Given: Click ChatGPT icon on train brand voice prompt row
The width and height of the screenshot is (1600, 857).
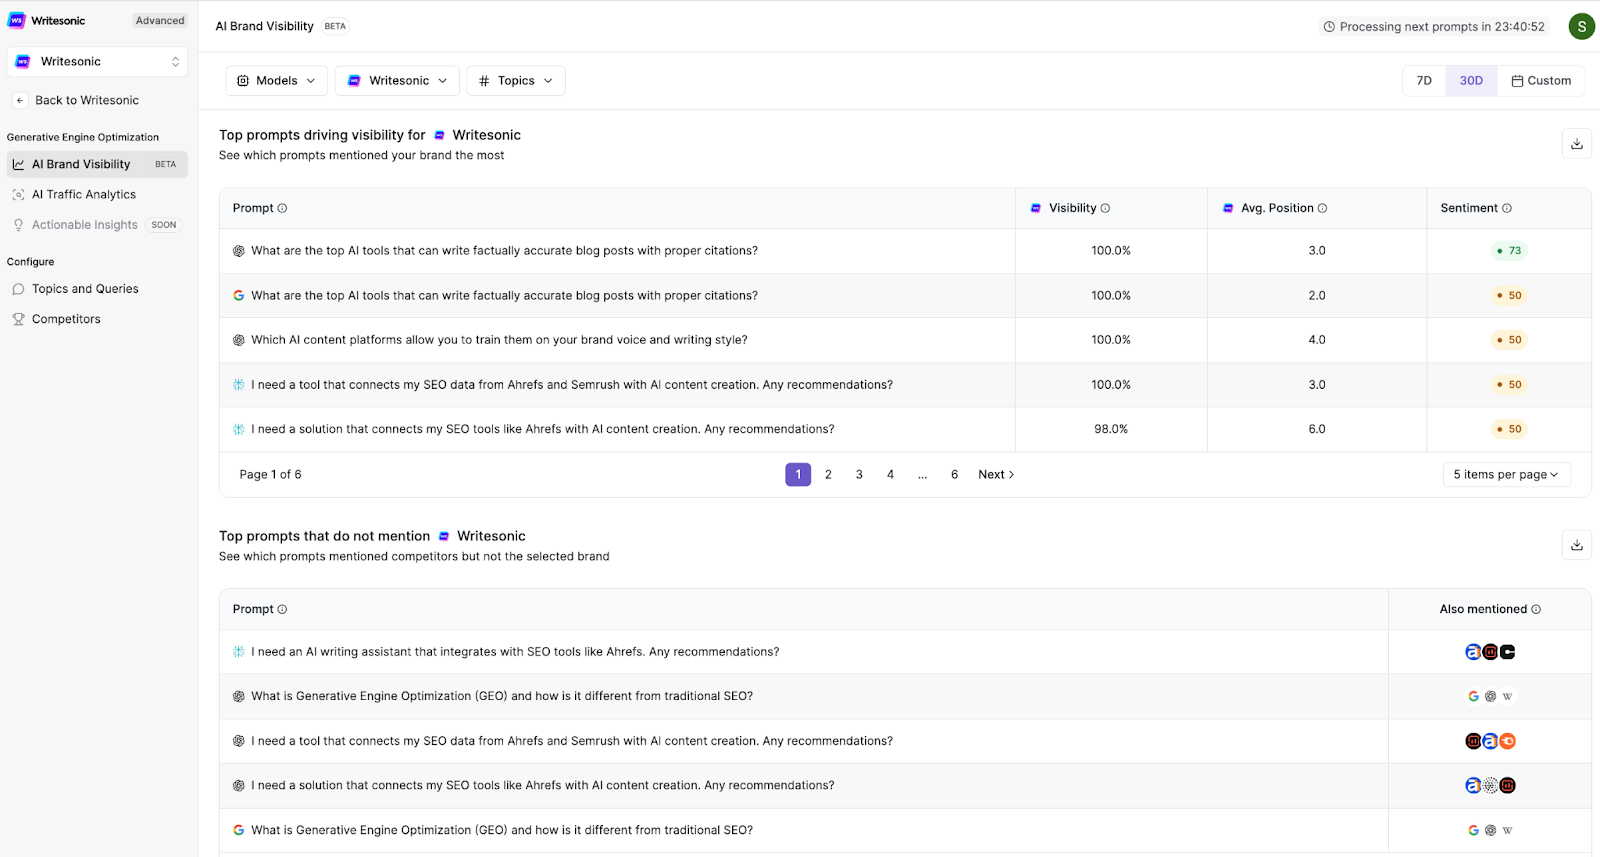Looking at the screenshot, I should click(238, 340).
